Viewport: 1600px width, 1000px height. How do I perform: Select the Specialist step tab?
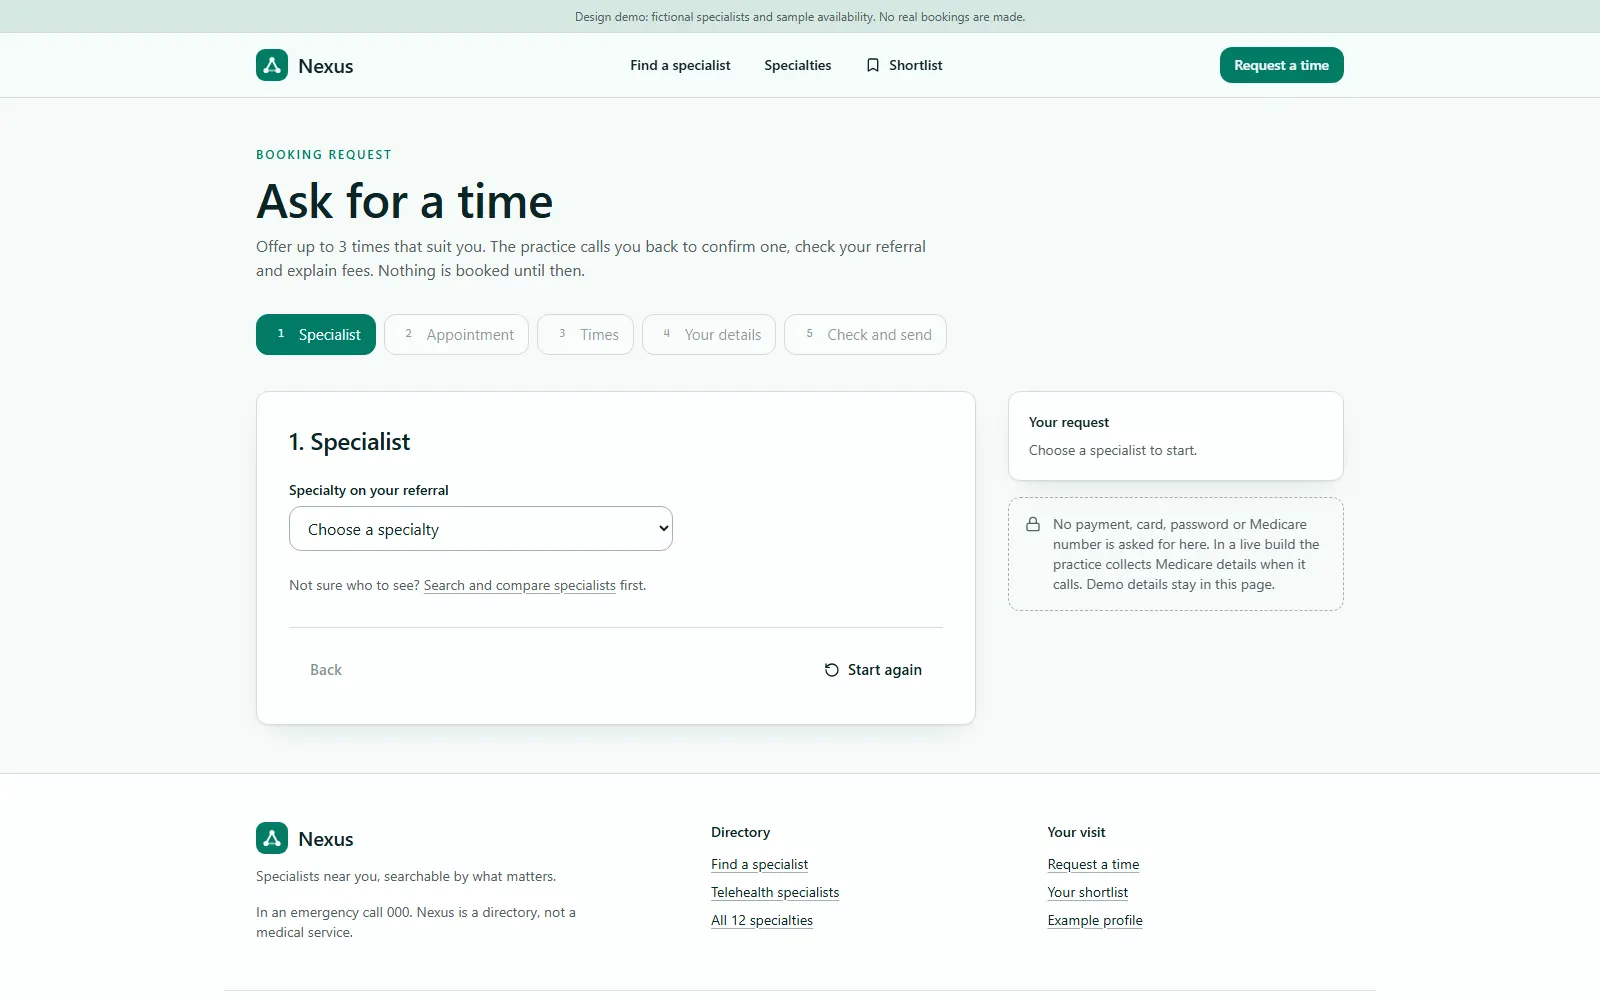coord(316,335)
